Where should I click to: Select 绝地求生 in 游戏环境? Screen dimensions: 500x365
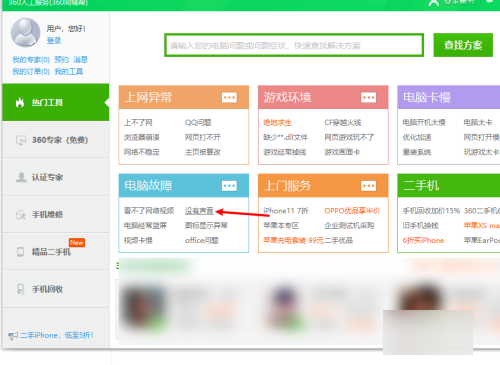[x=277, y=123]
